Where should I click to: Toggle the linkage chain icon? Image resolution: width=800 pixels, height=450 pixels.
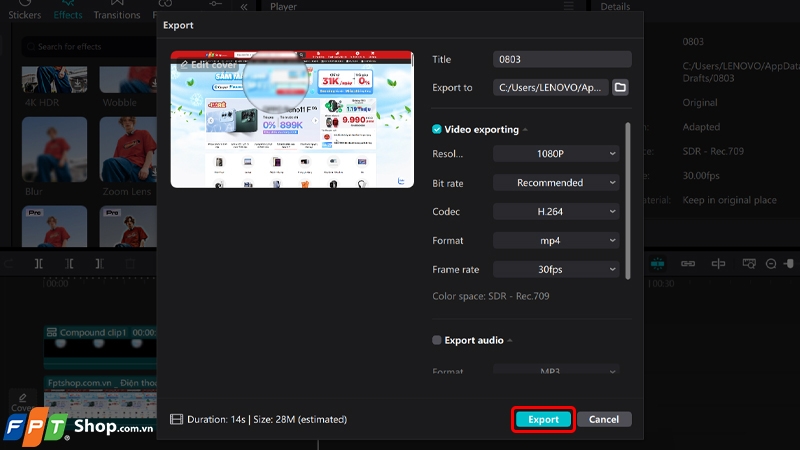[688, 263]
